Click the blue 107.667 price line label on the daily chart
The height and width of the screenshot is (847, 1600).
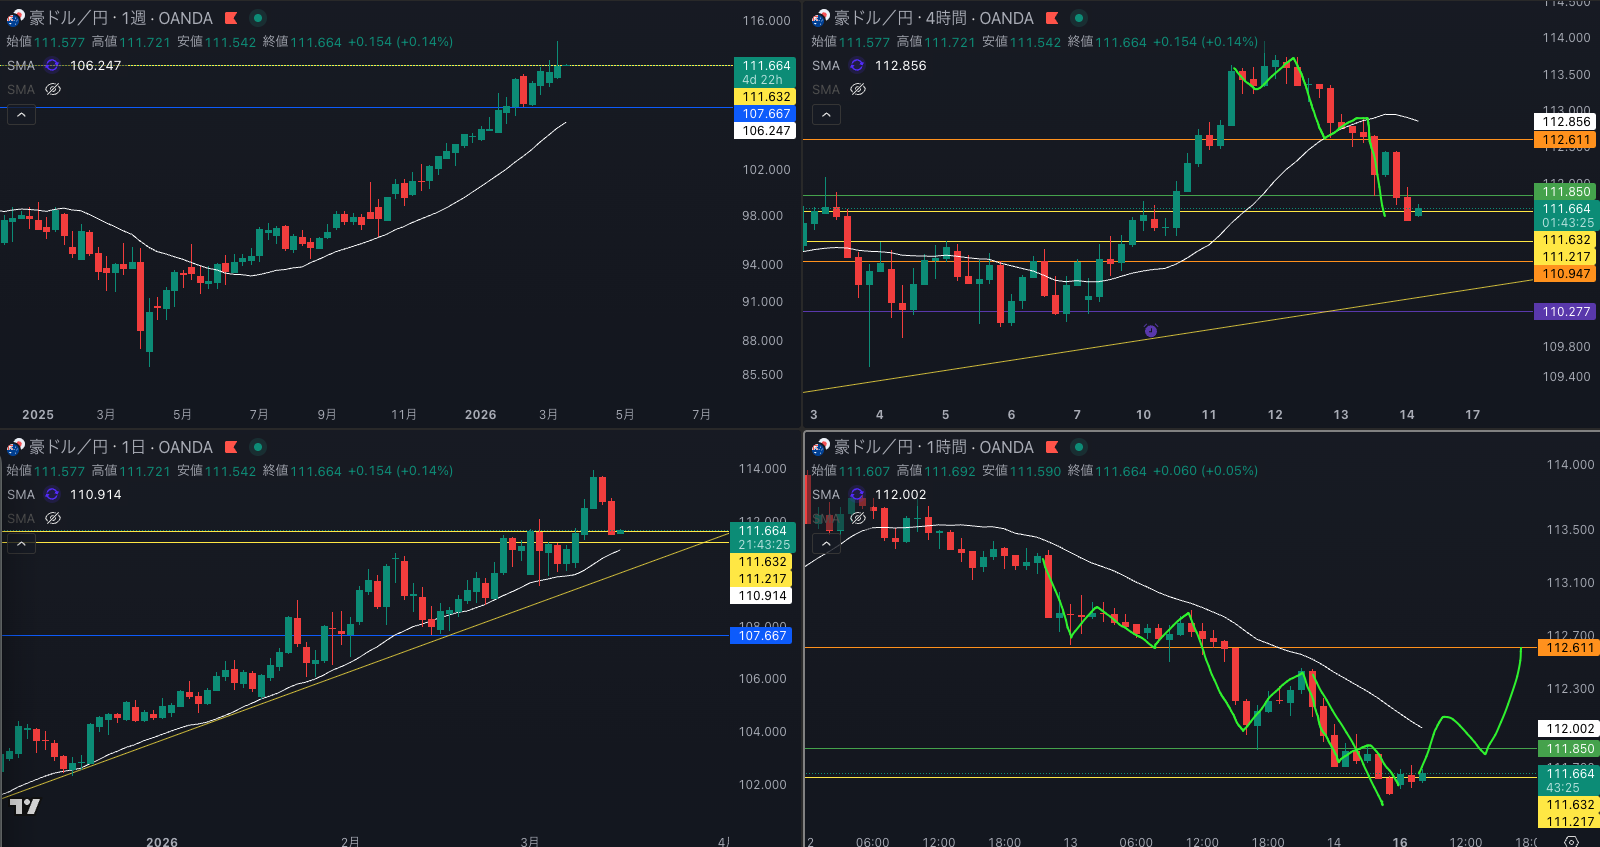pos(762,635)
